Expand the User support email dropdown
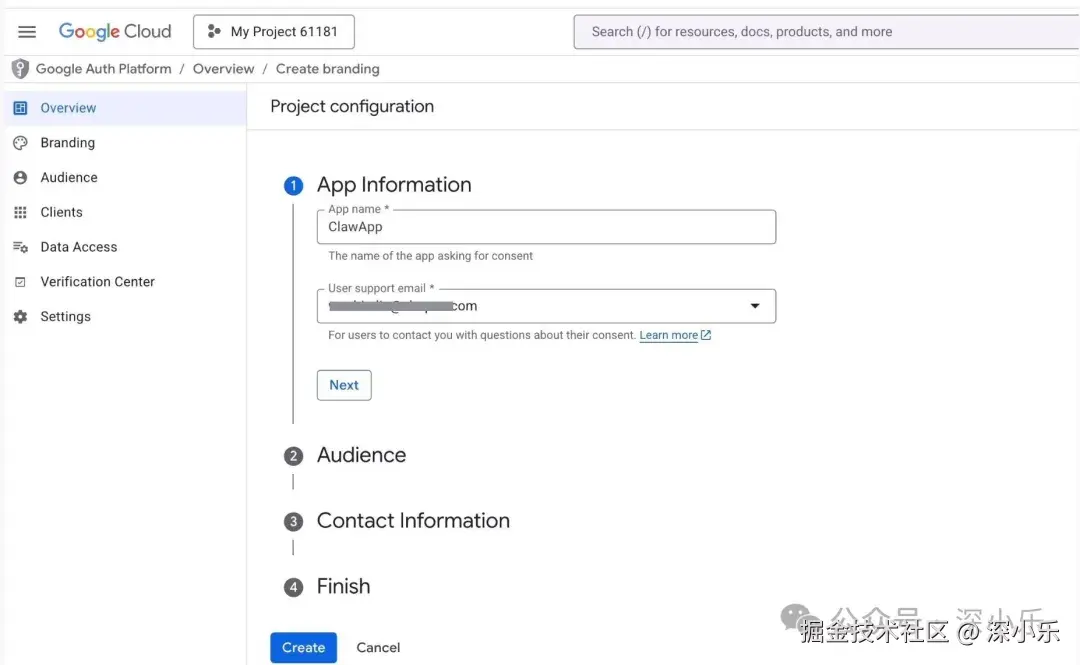This screenshot has height=665, width=1080. click(755, 306)
